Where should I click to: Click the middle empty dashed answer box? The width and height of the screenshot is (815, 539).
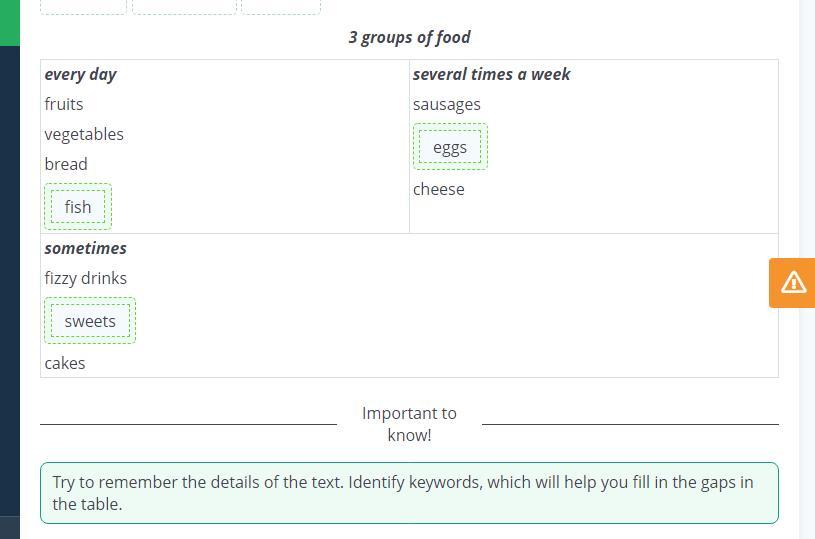point(184,6)
